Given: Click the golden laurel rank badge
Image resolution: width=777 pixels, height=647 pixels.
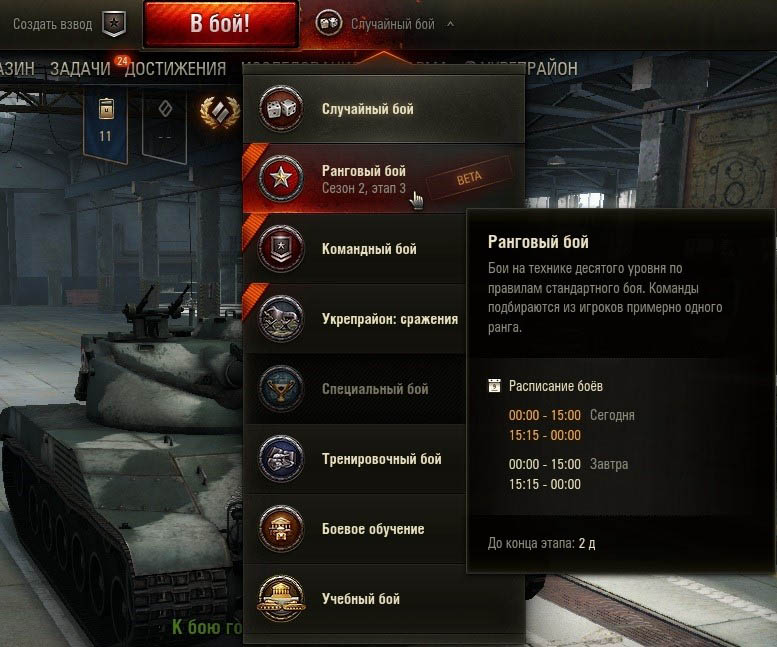Looking at the screenshot, I should pos(220,112).
